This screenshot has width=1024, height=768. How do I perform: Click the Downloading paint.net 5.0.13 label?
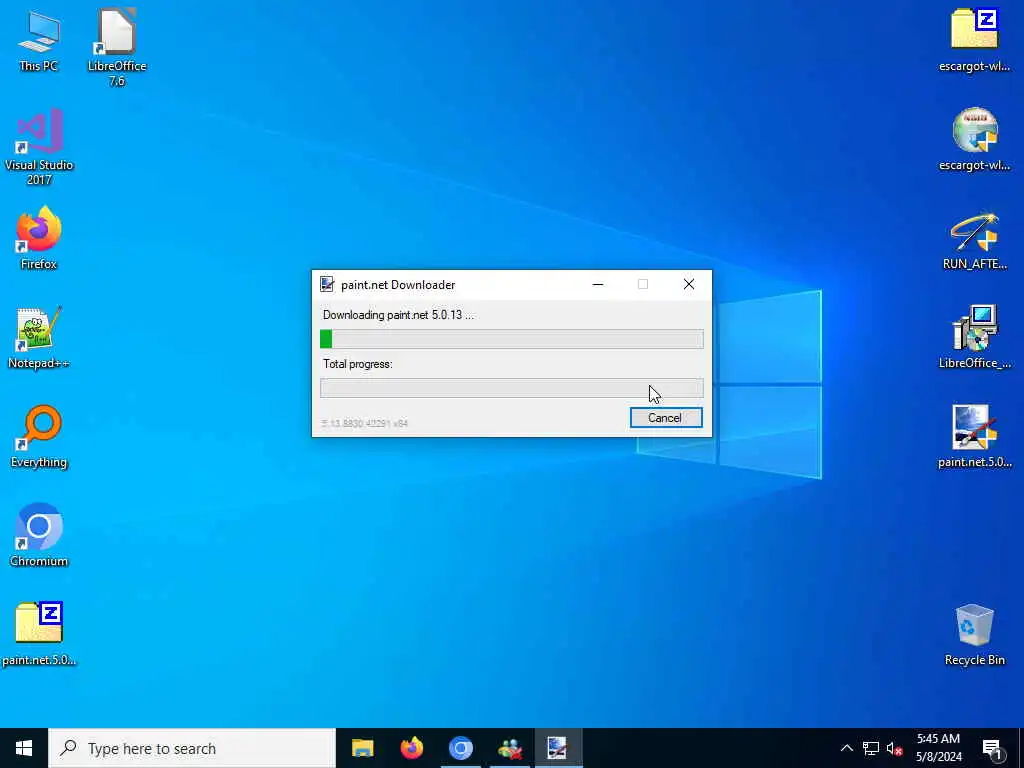[398, 315]
